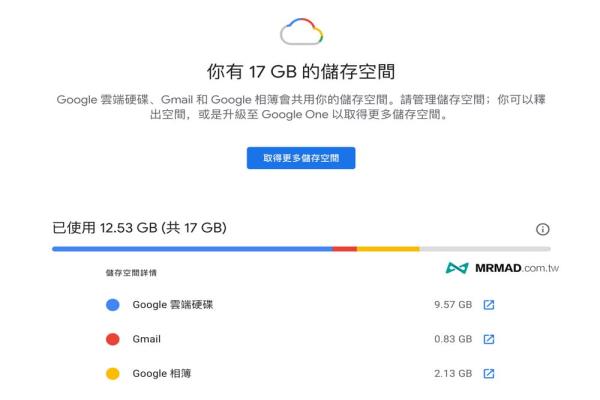Select the Gmail storage row label
Viewport: 600px width, 400px height.
147,339
